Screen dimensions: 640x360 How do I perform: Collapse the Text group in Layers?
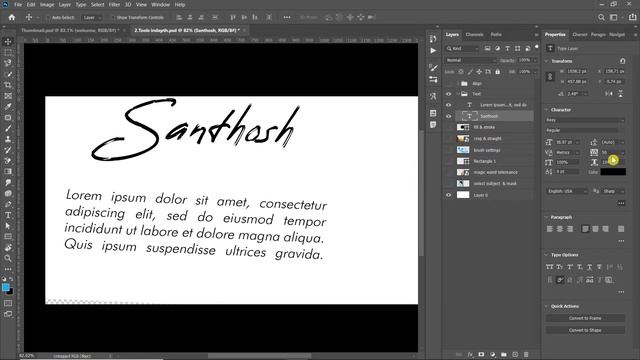point(458,94)
